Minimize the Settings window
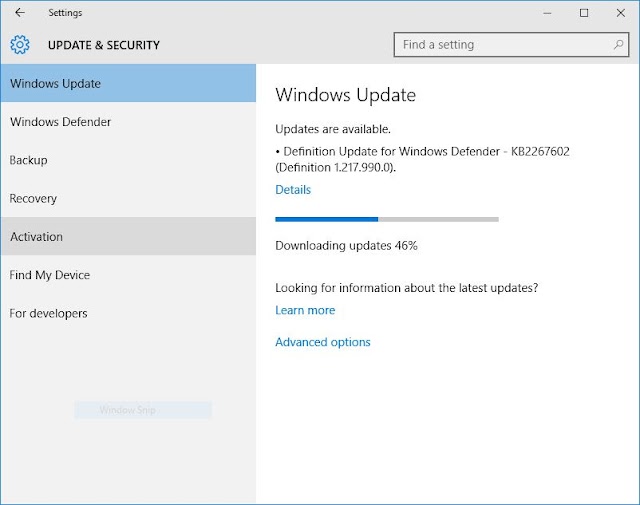Viewport: 640px width, 505px height. [547, 13]
